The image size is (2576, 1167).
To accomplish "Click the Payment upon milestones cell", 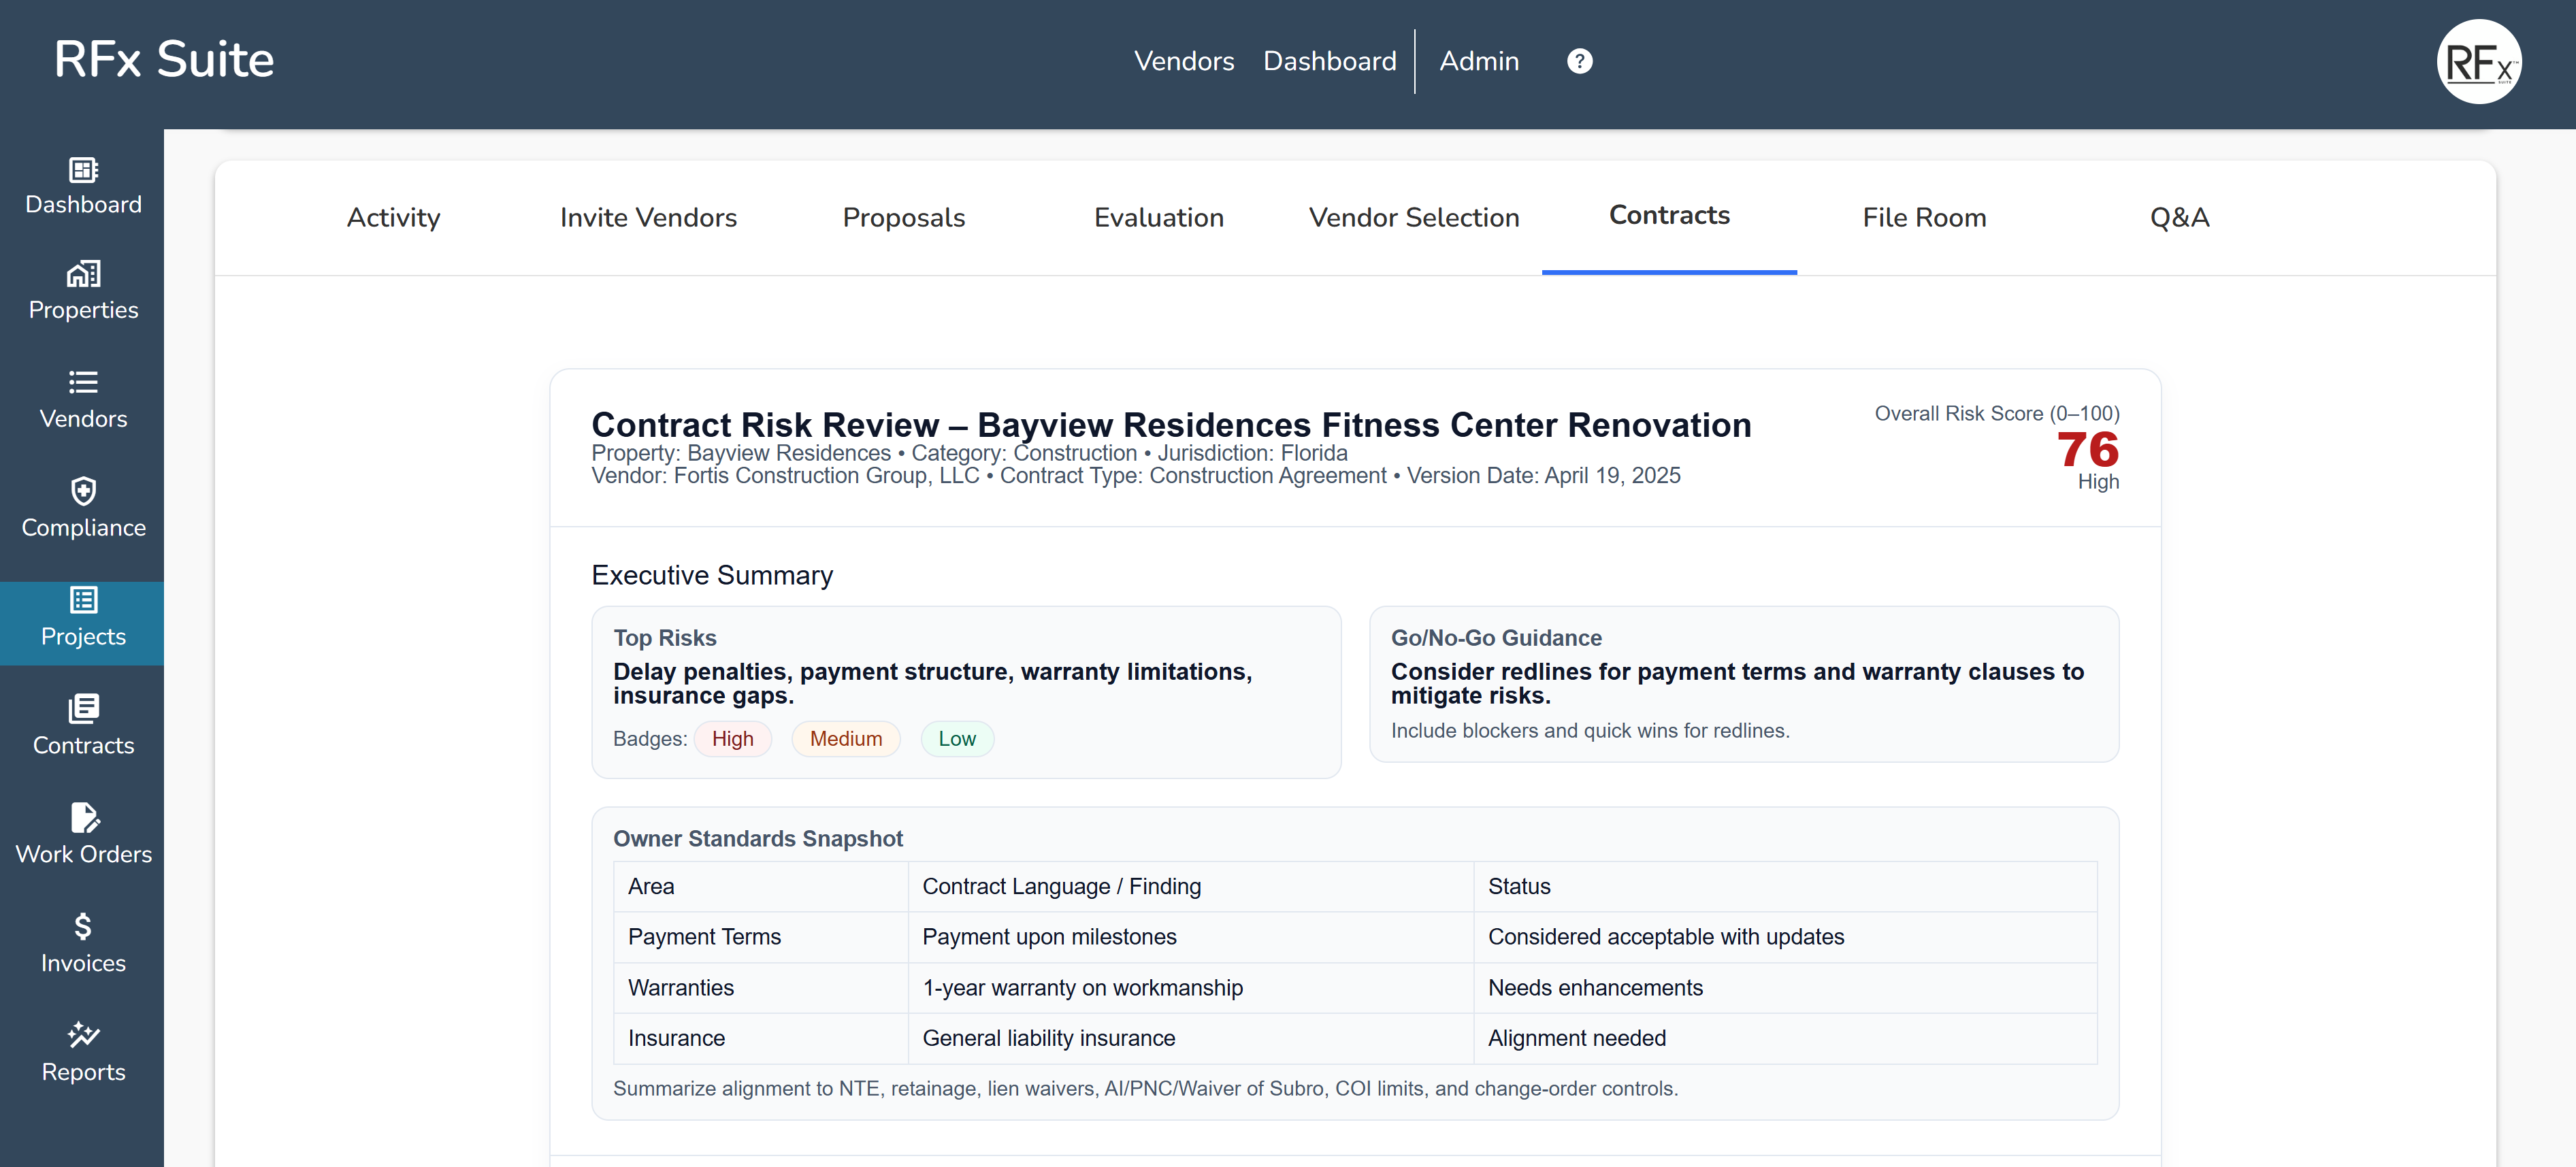I will pos(1190,937).
